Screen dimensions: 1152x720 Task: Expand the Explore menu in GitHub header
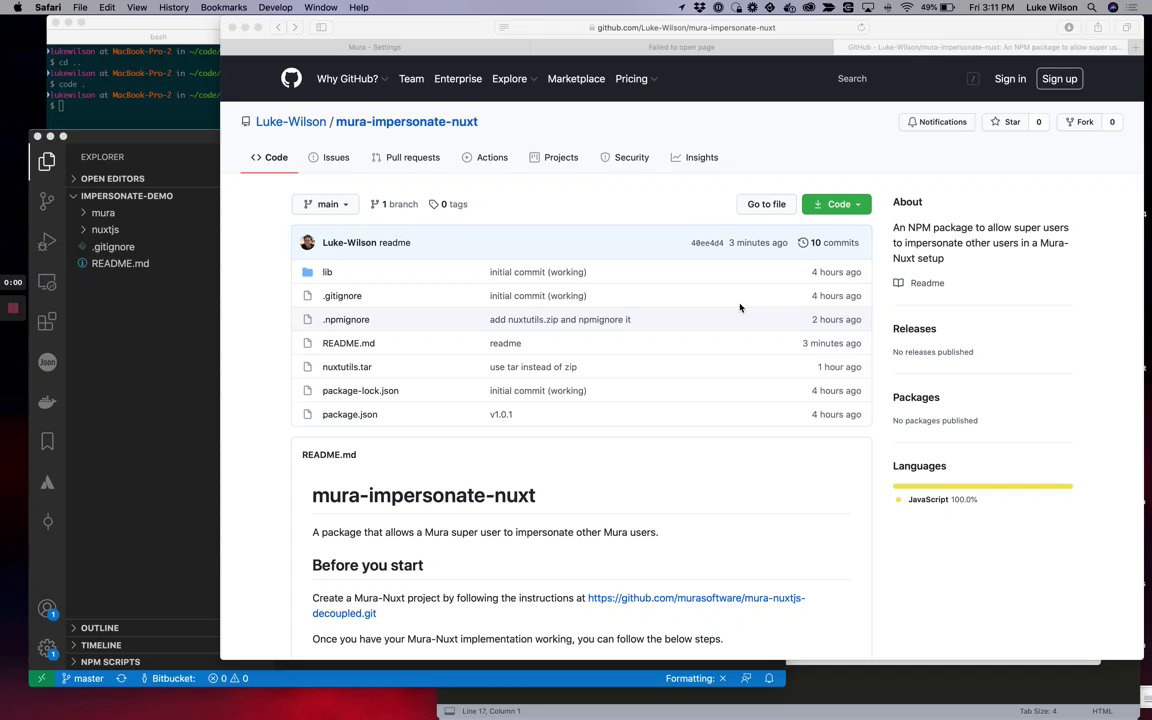tap(514, 79)
